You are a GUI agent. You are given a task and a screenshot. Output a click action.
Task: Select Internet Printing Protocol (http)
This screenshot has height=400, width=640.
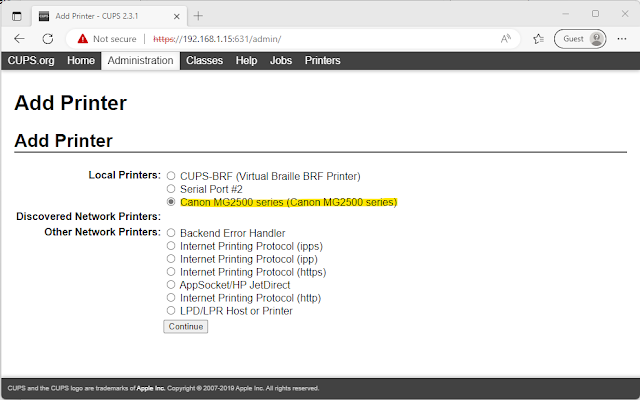coord(171,298)
